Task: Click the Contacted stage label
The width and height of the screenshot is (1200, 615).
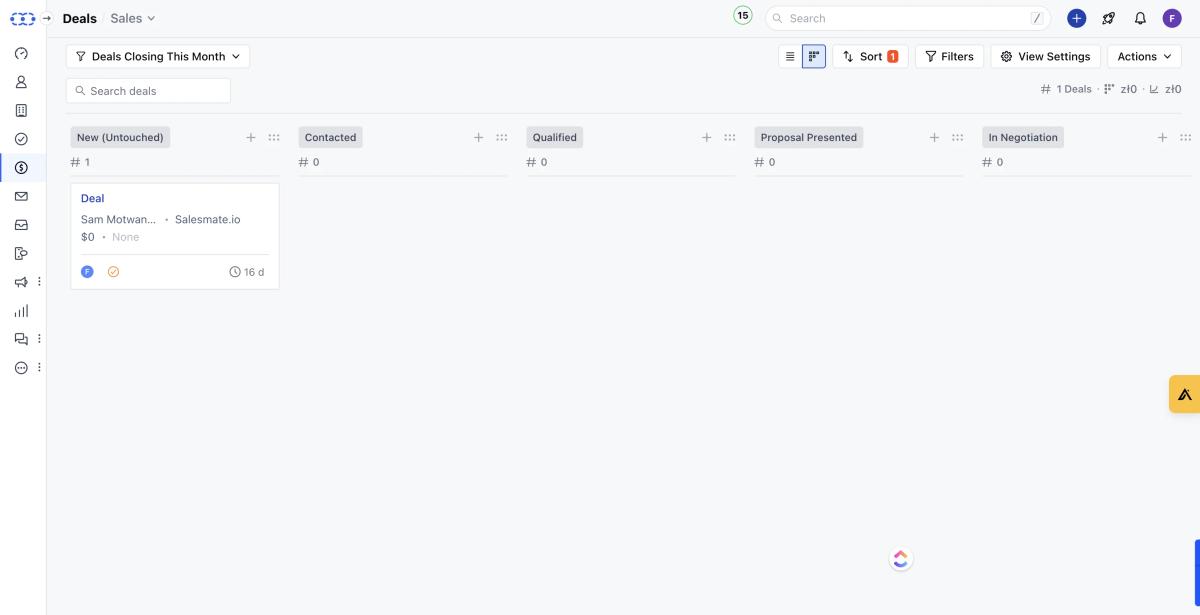Action: click(x=330, y=138)
